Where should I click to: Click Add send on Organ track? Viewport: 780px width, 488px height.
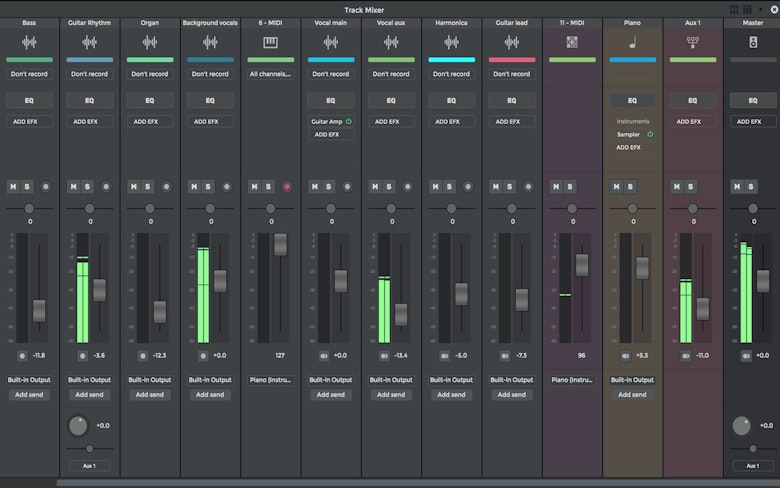point(150,394)
